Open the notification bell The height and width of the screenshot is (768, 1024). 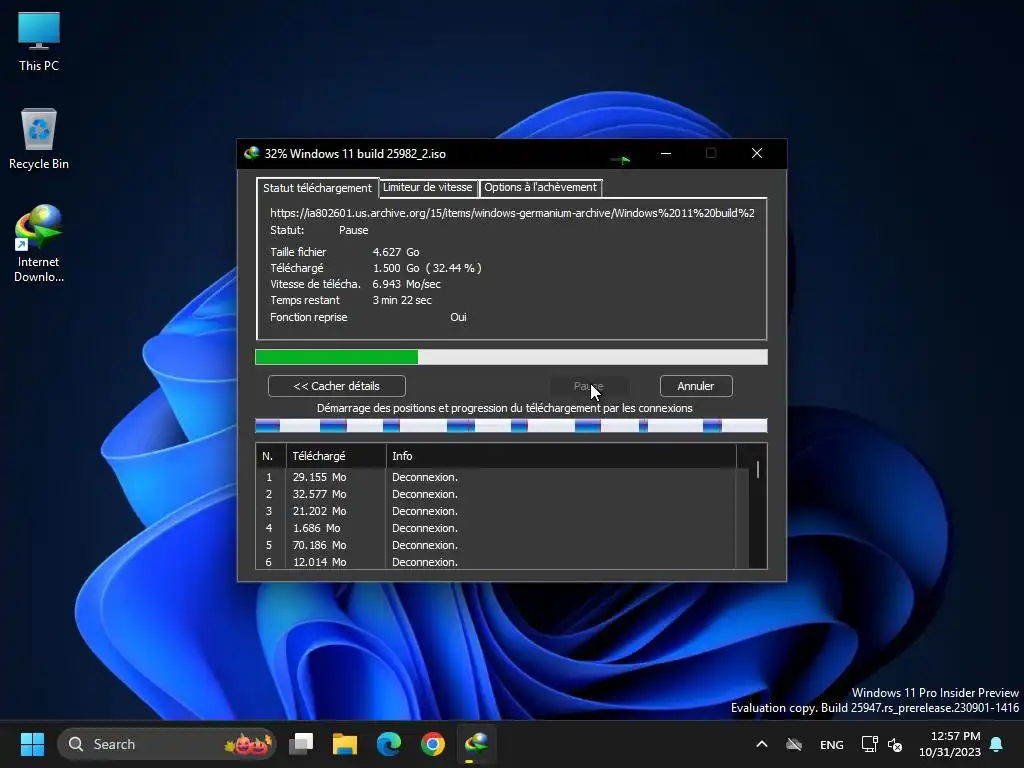996,744
